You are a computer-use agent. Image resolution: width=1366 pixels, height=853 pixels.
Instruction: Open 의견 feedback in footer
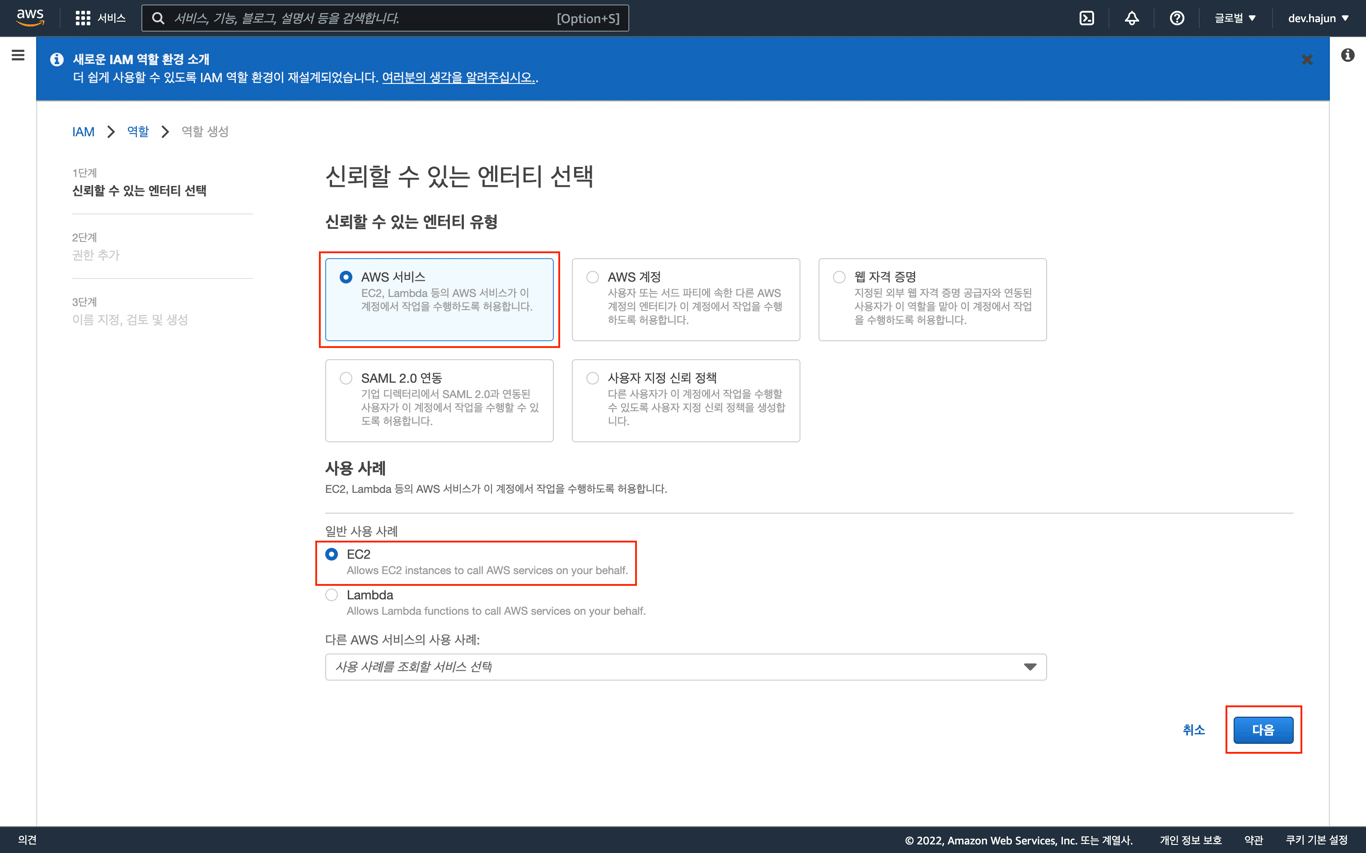click(x=28, y=840)
